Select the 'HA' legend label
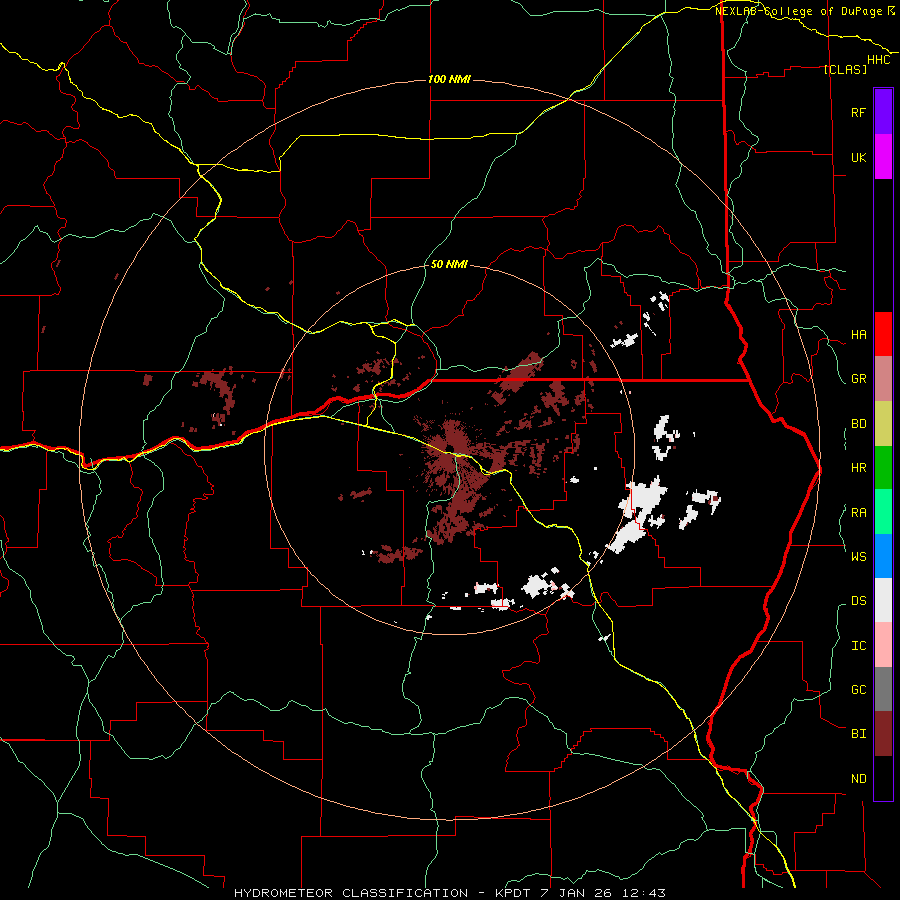The image size is (900, 900). pos(858,335)
